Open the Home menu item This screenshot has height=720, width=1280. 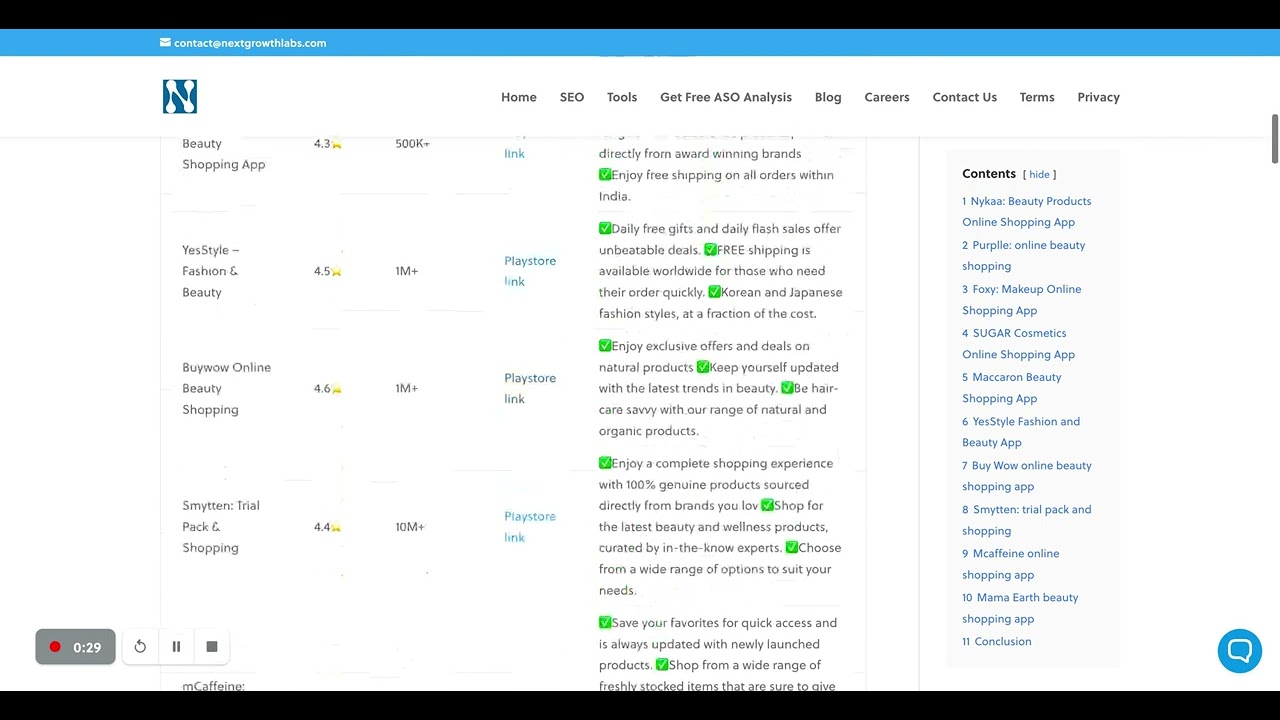[519, 97]
